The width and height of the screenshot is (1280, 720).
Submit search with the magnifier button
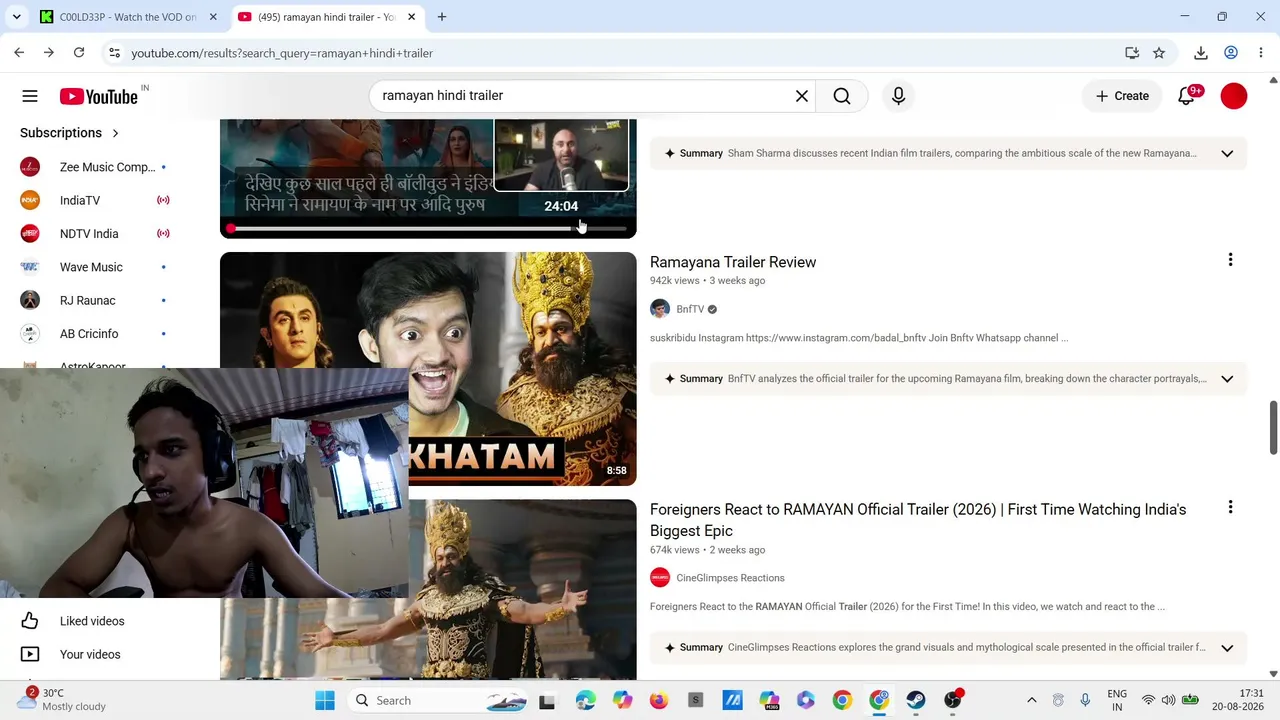coord(842,96)
